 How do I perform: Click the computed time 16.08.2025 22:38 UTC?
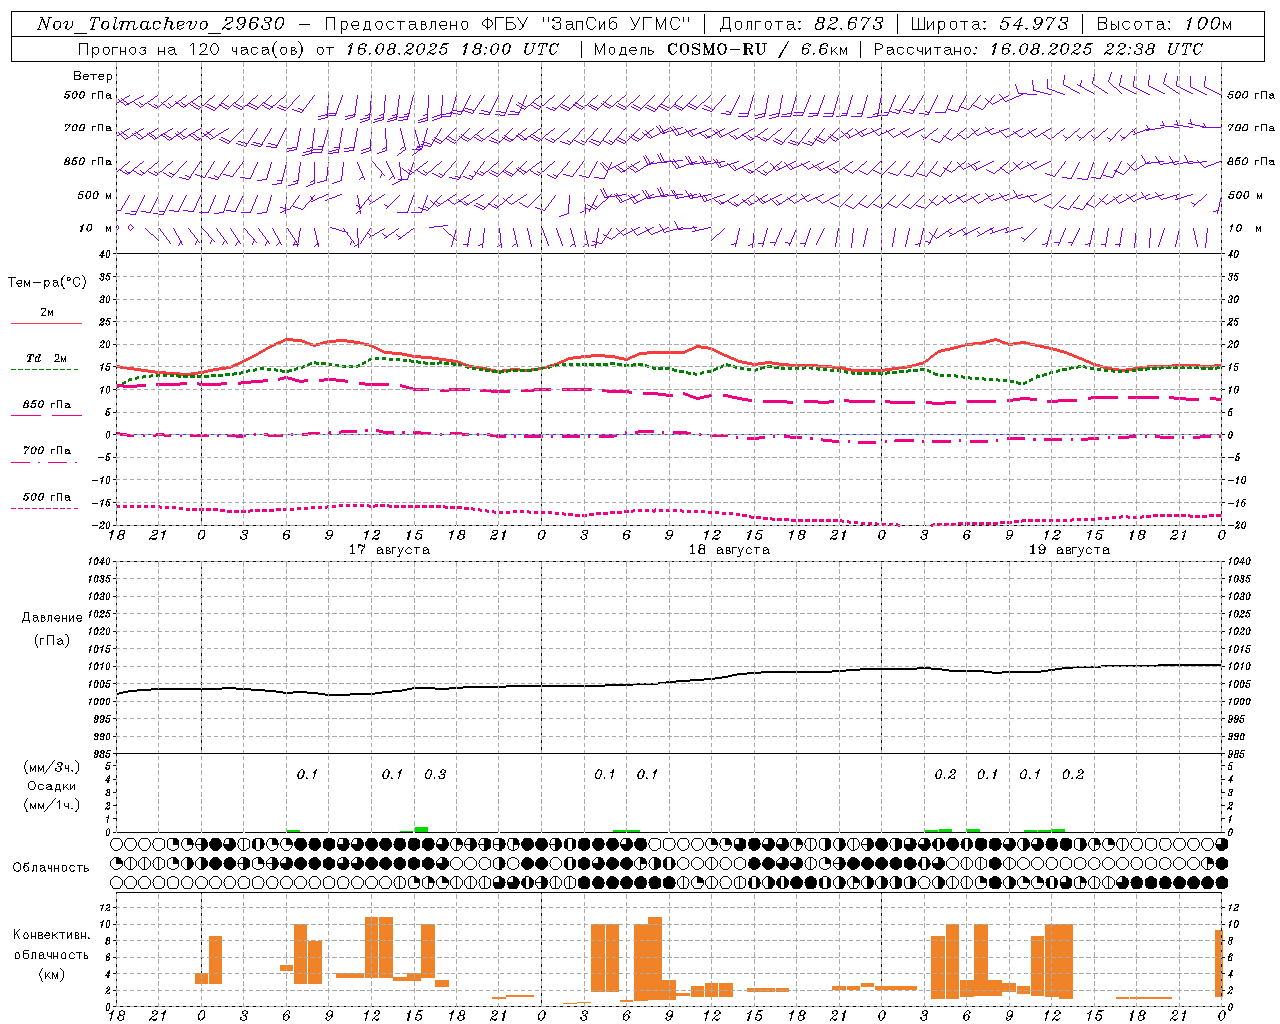(x=1096, y=49)
